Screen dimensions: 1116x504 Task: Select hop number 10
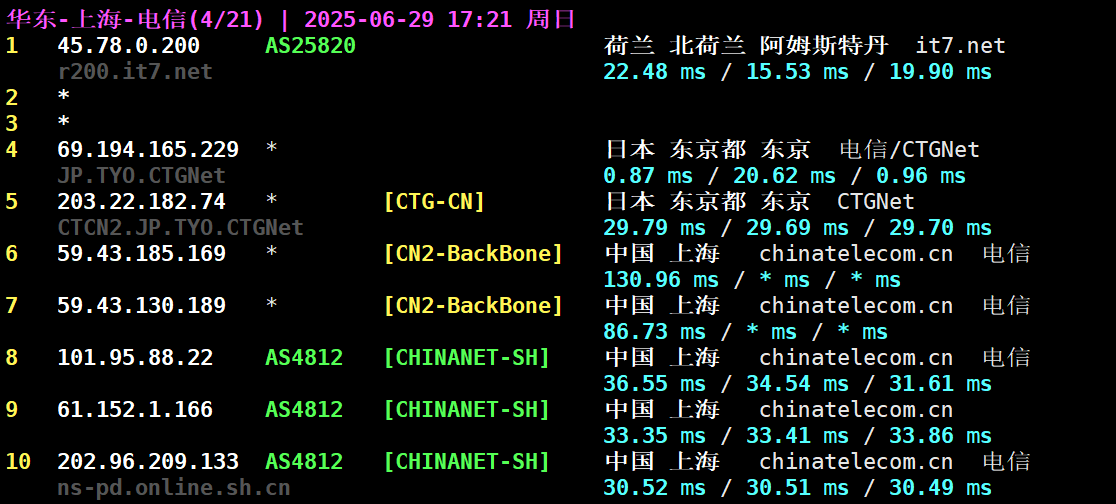click(x=19, y=461)
